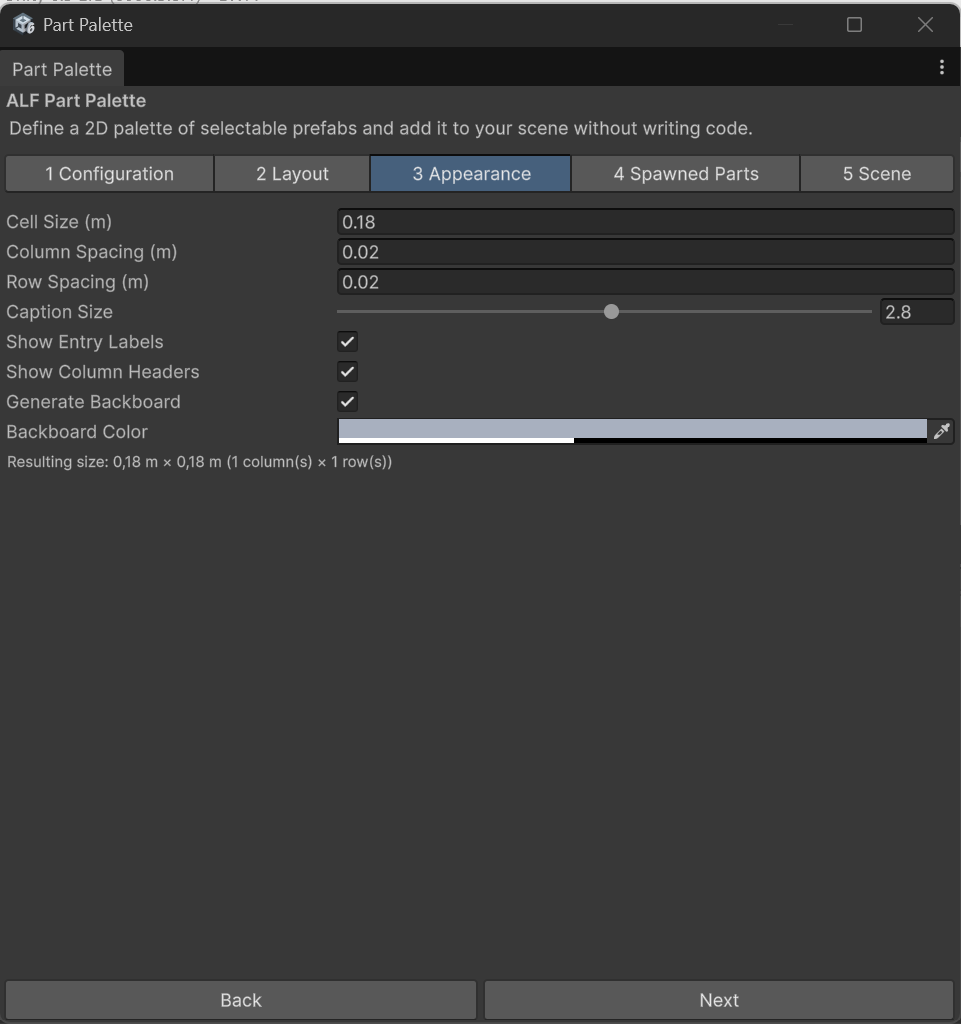Click the Show Entry Labels label text

[x=85, y=342]
